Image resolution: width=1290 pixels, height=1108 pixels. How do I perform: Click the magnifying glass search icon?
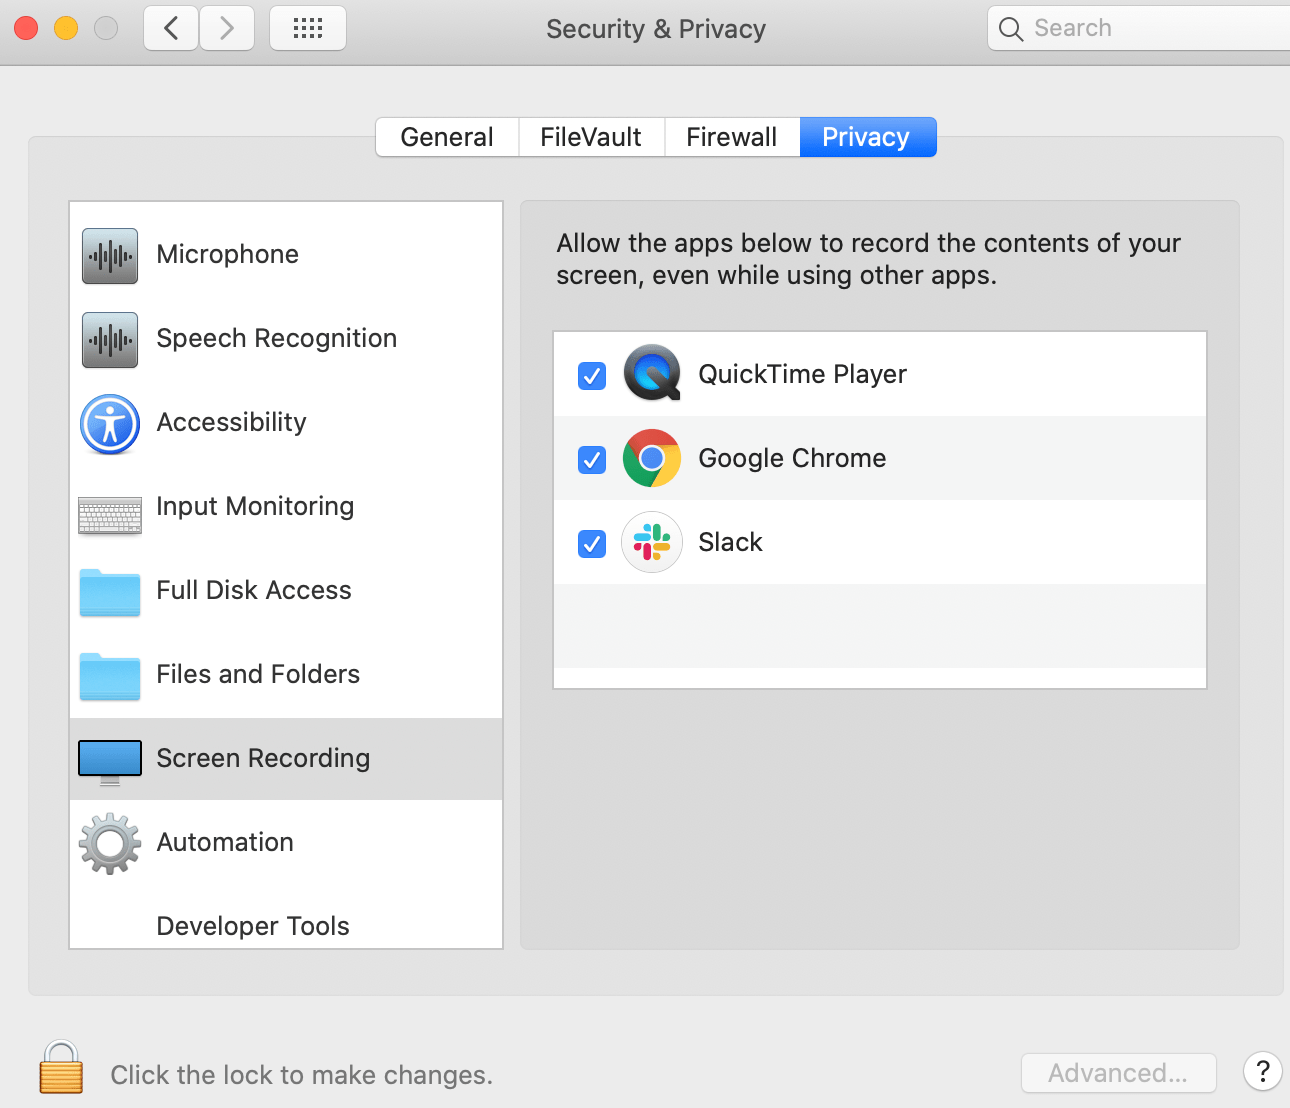[x=1011, y=29]
